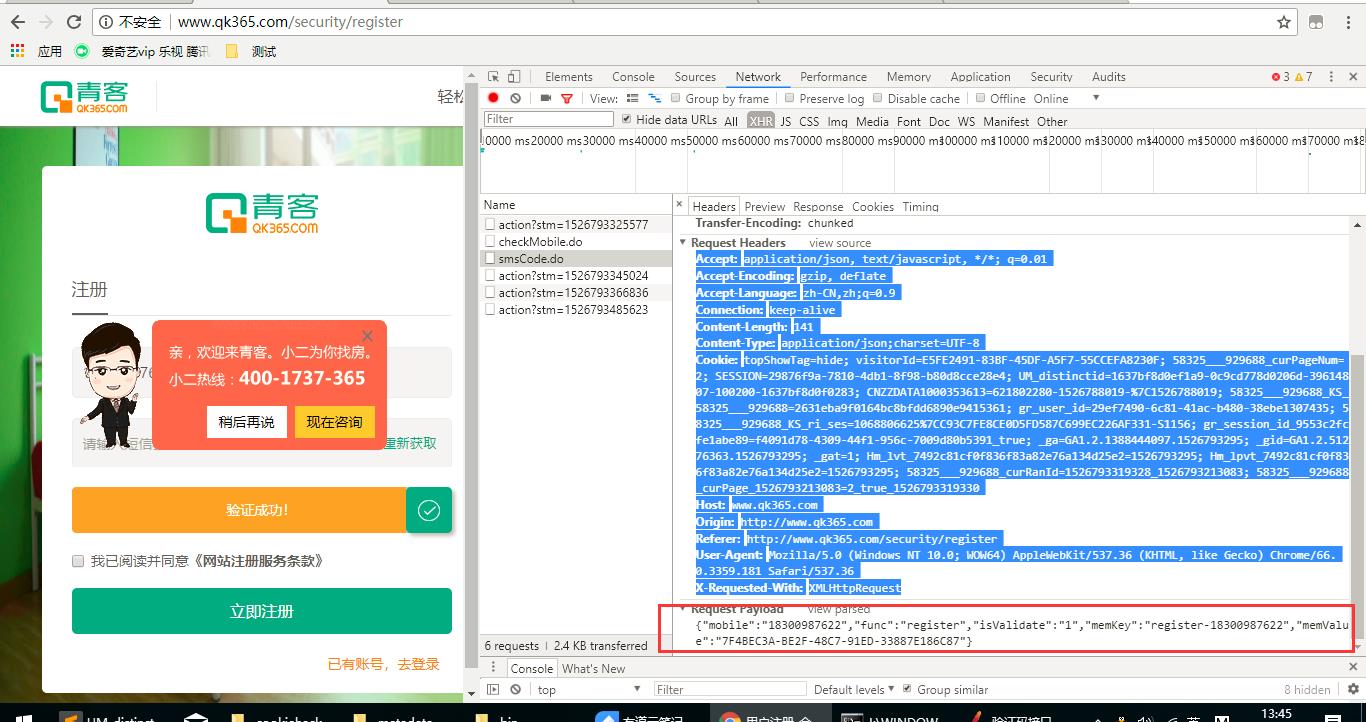
Task: Open Chrome apps shortcut icon
Action: pos(17,51)
